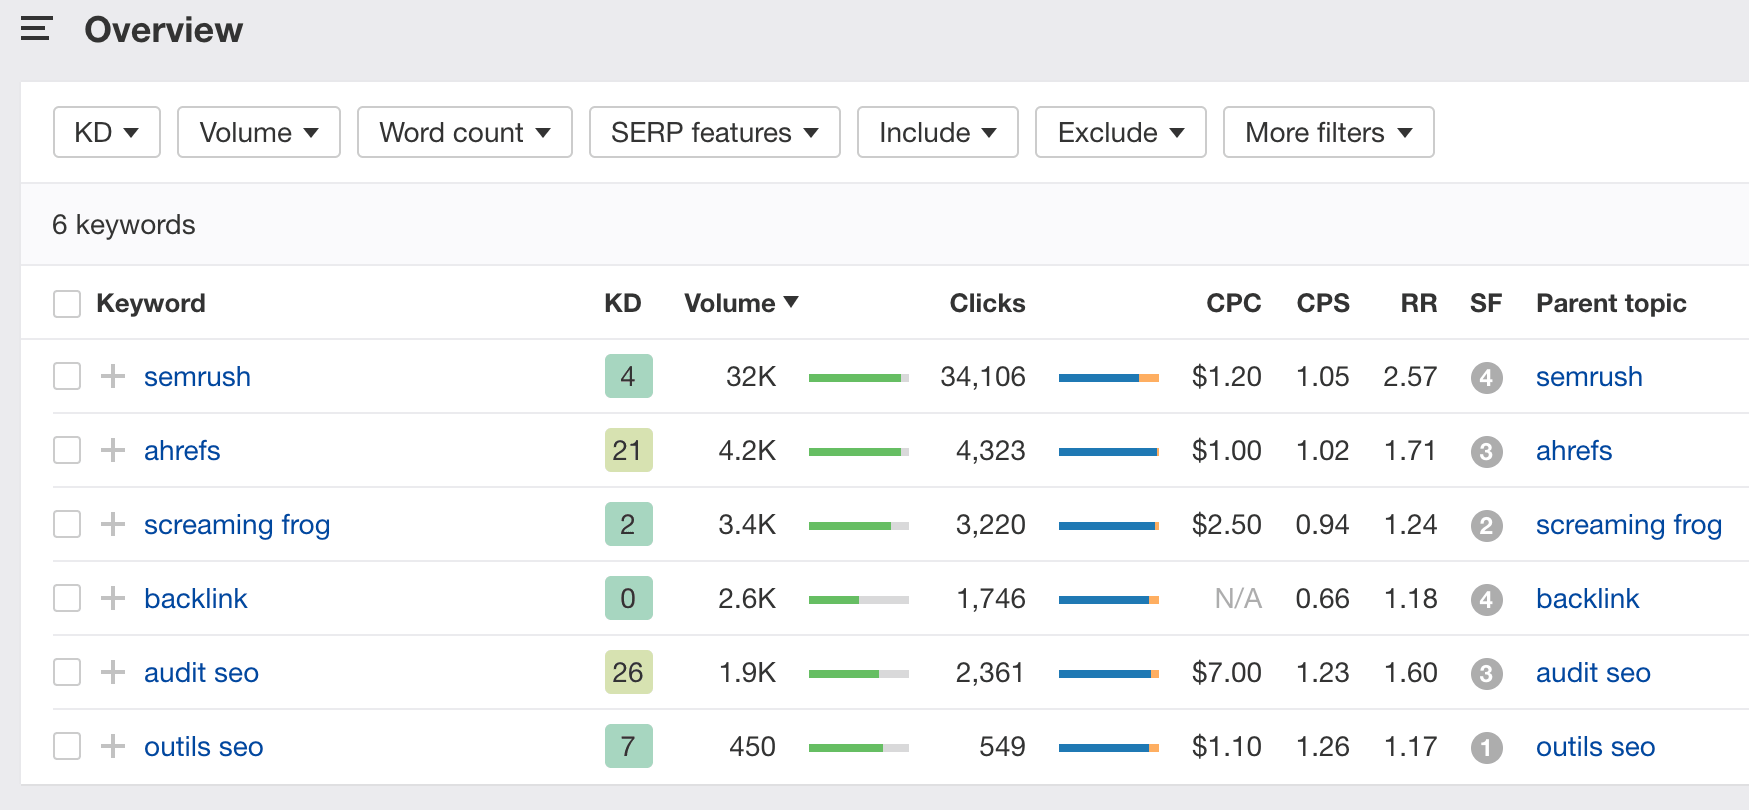Click the plus icon beside backlink
Viewport: 1749px width, 810px height.
pyautogui.click(x=113, y=598)
